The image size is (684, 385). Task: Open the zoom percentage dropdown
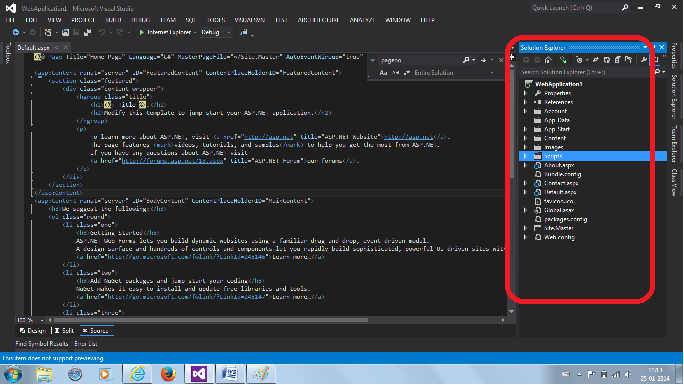click(x=42, y=320)
